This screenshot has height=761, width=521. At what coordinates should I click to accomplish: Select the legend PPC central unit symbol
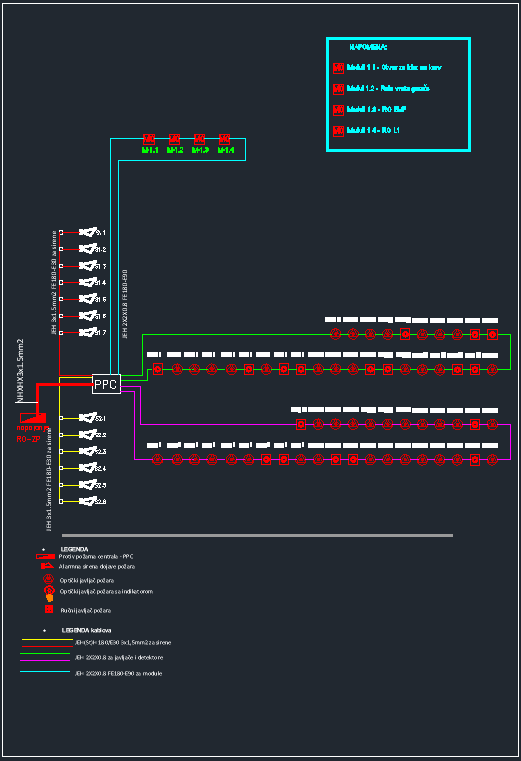[44, 556]
